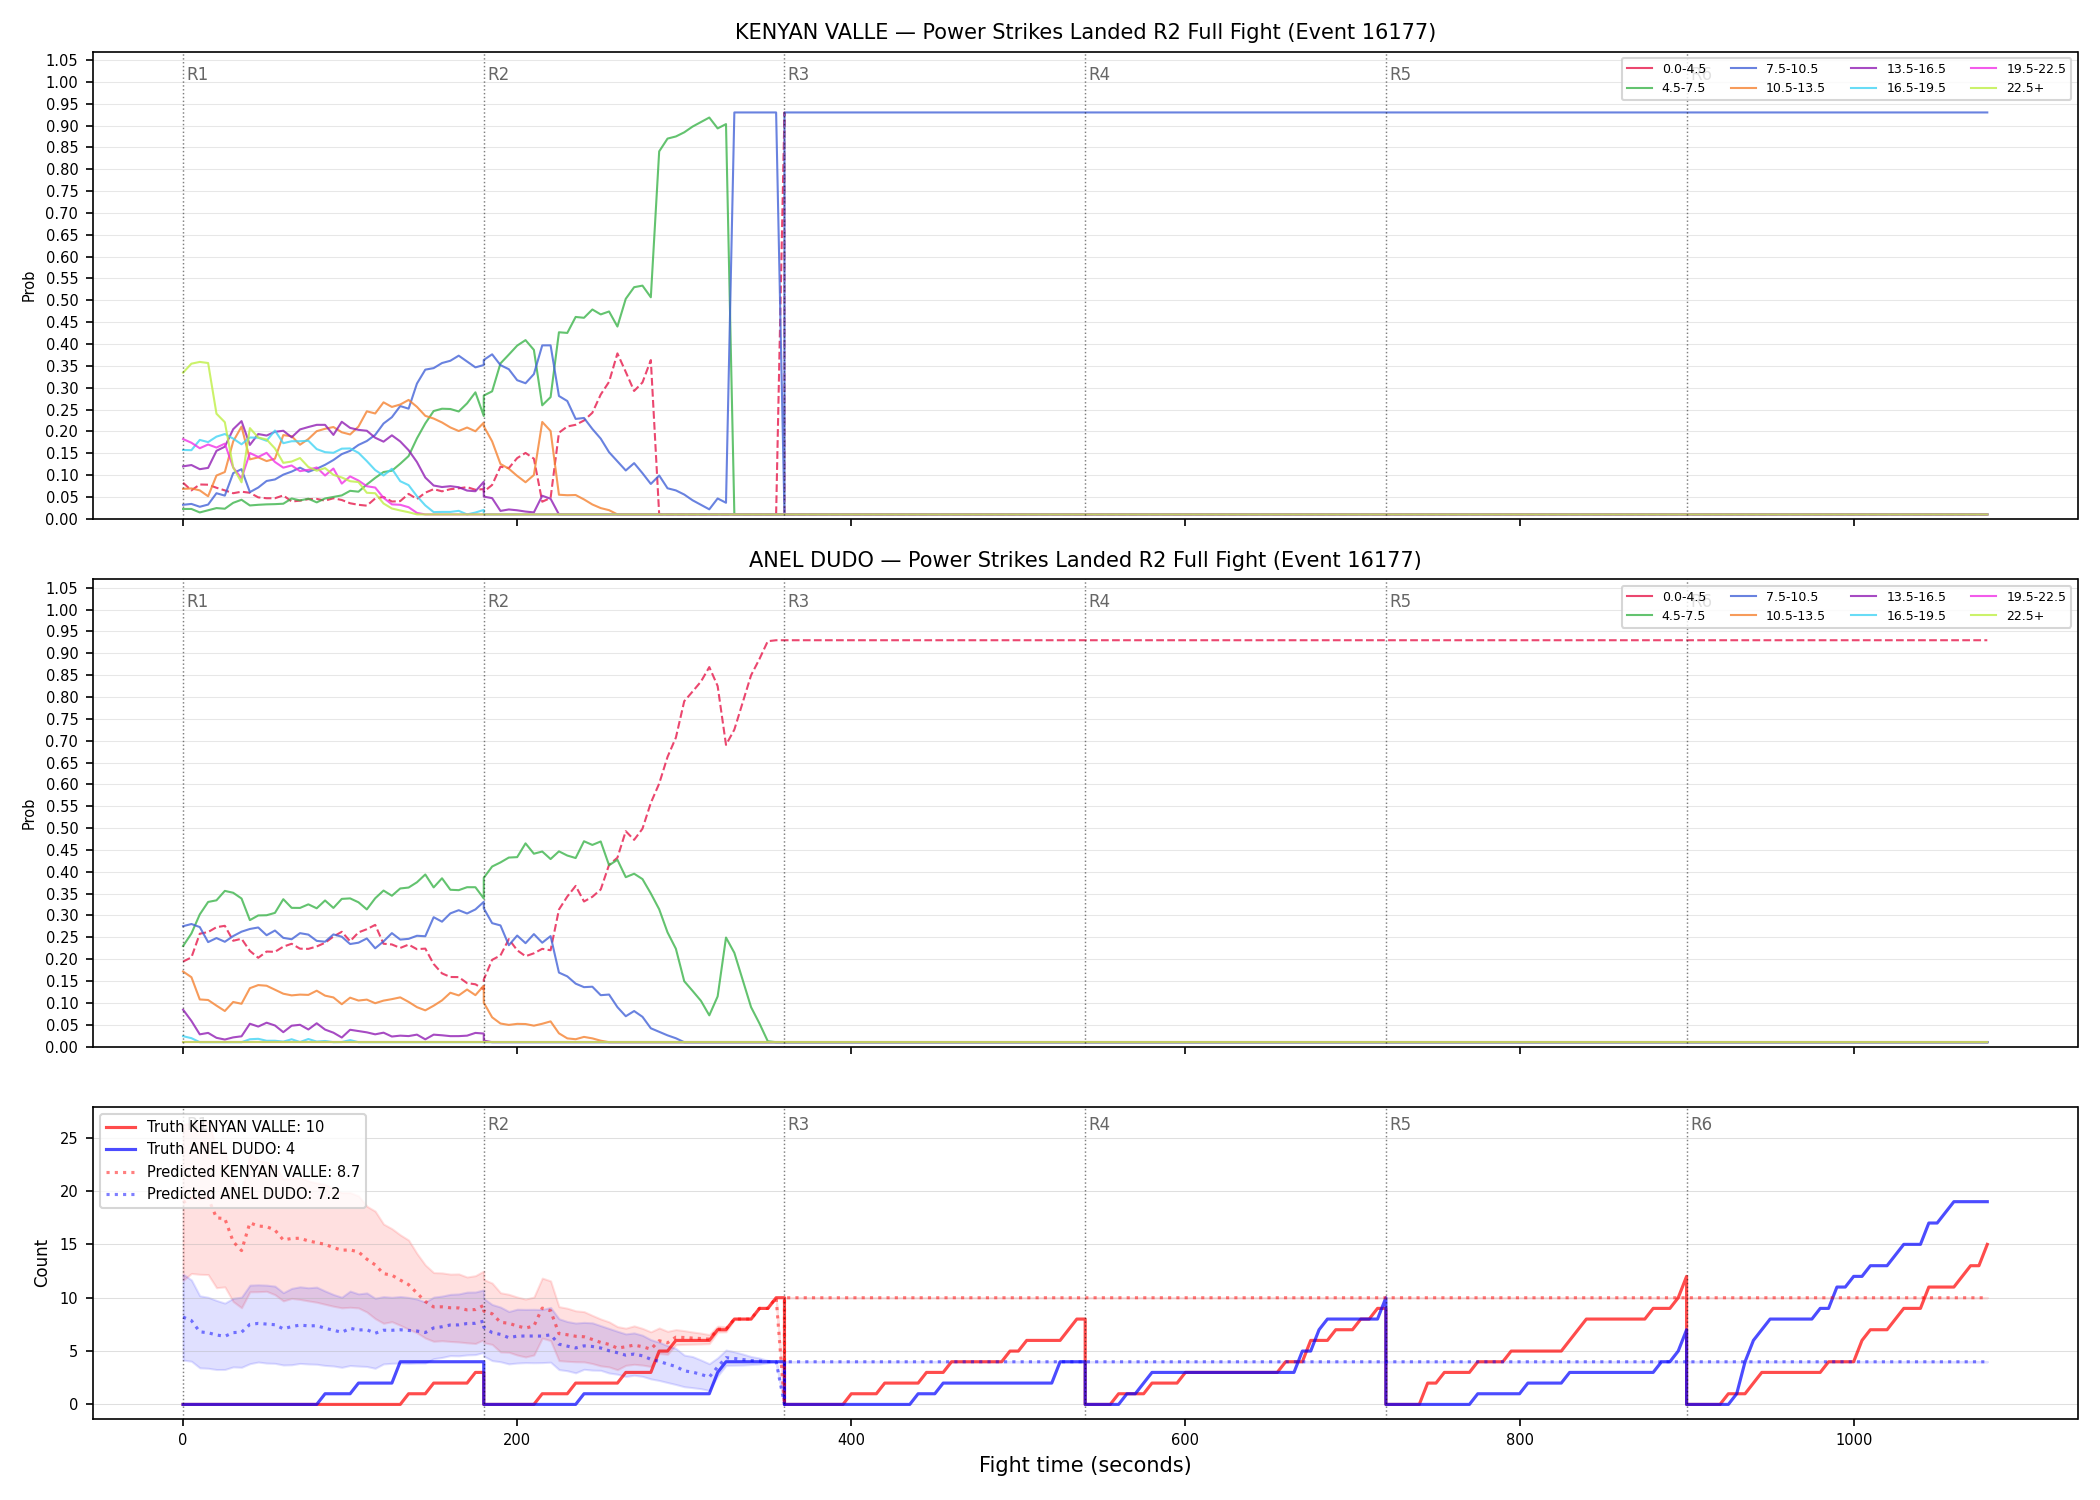
Task: Click the R4 marker in ANEL DUDO chart
Action: coord(1099,601)
